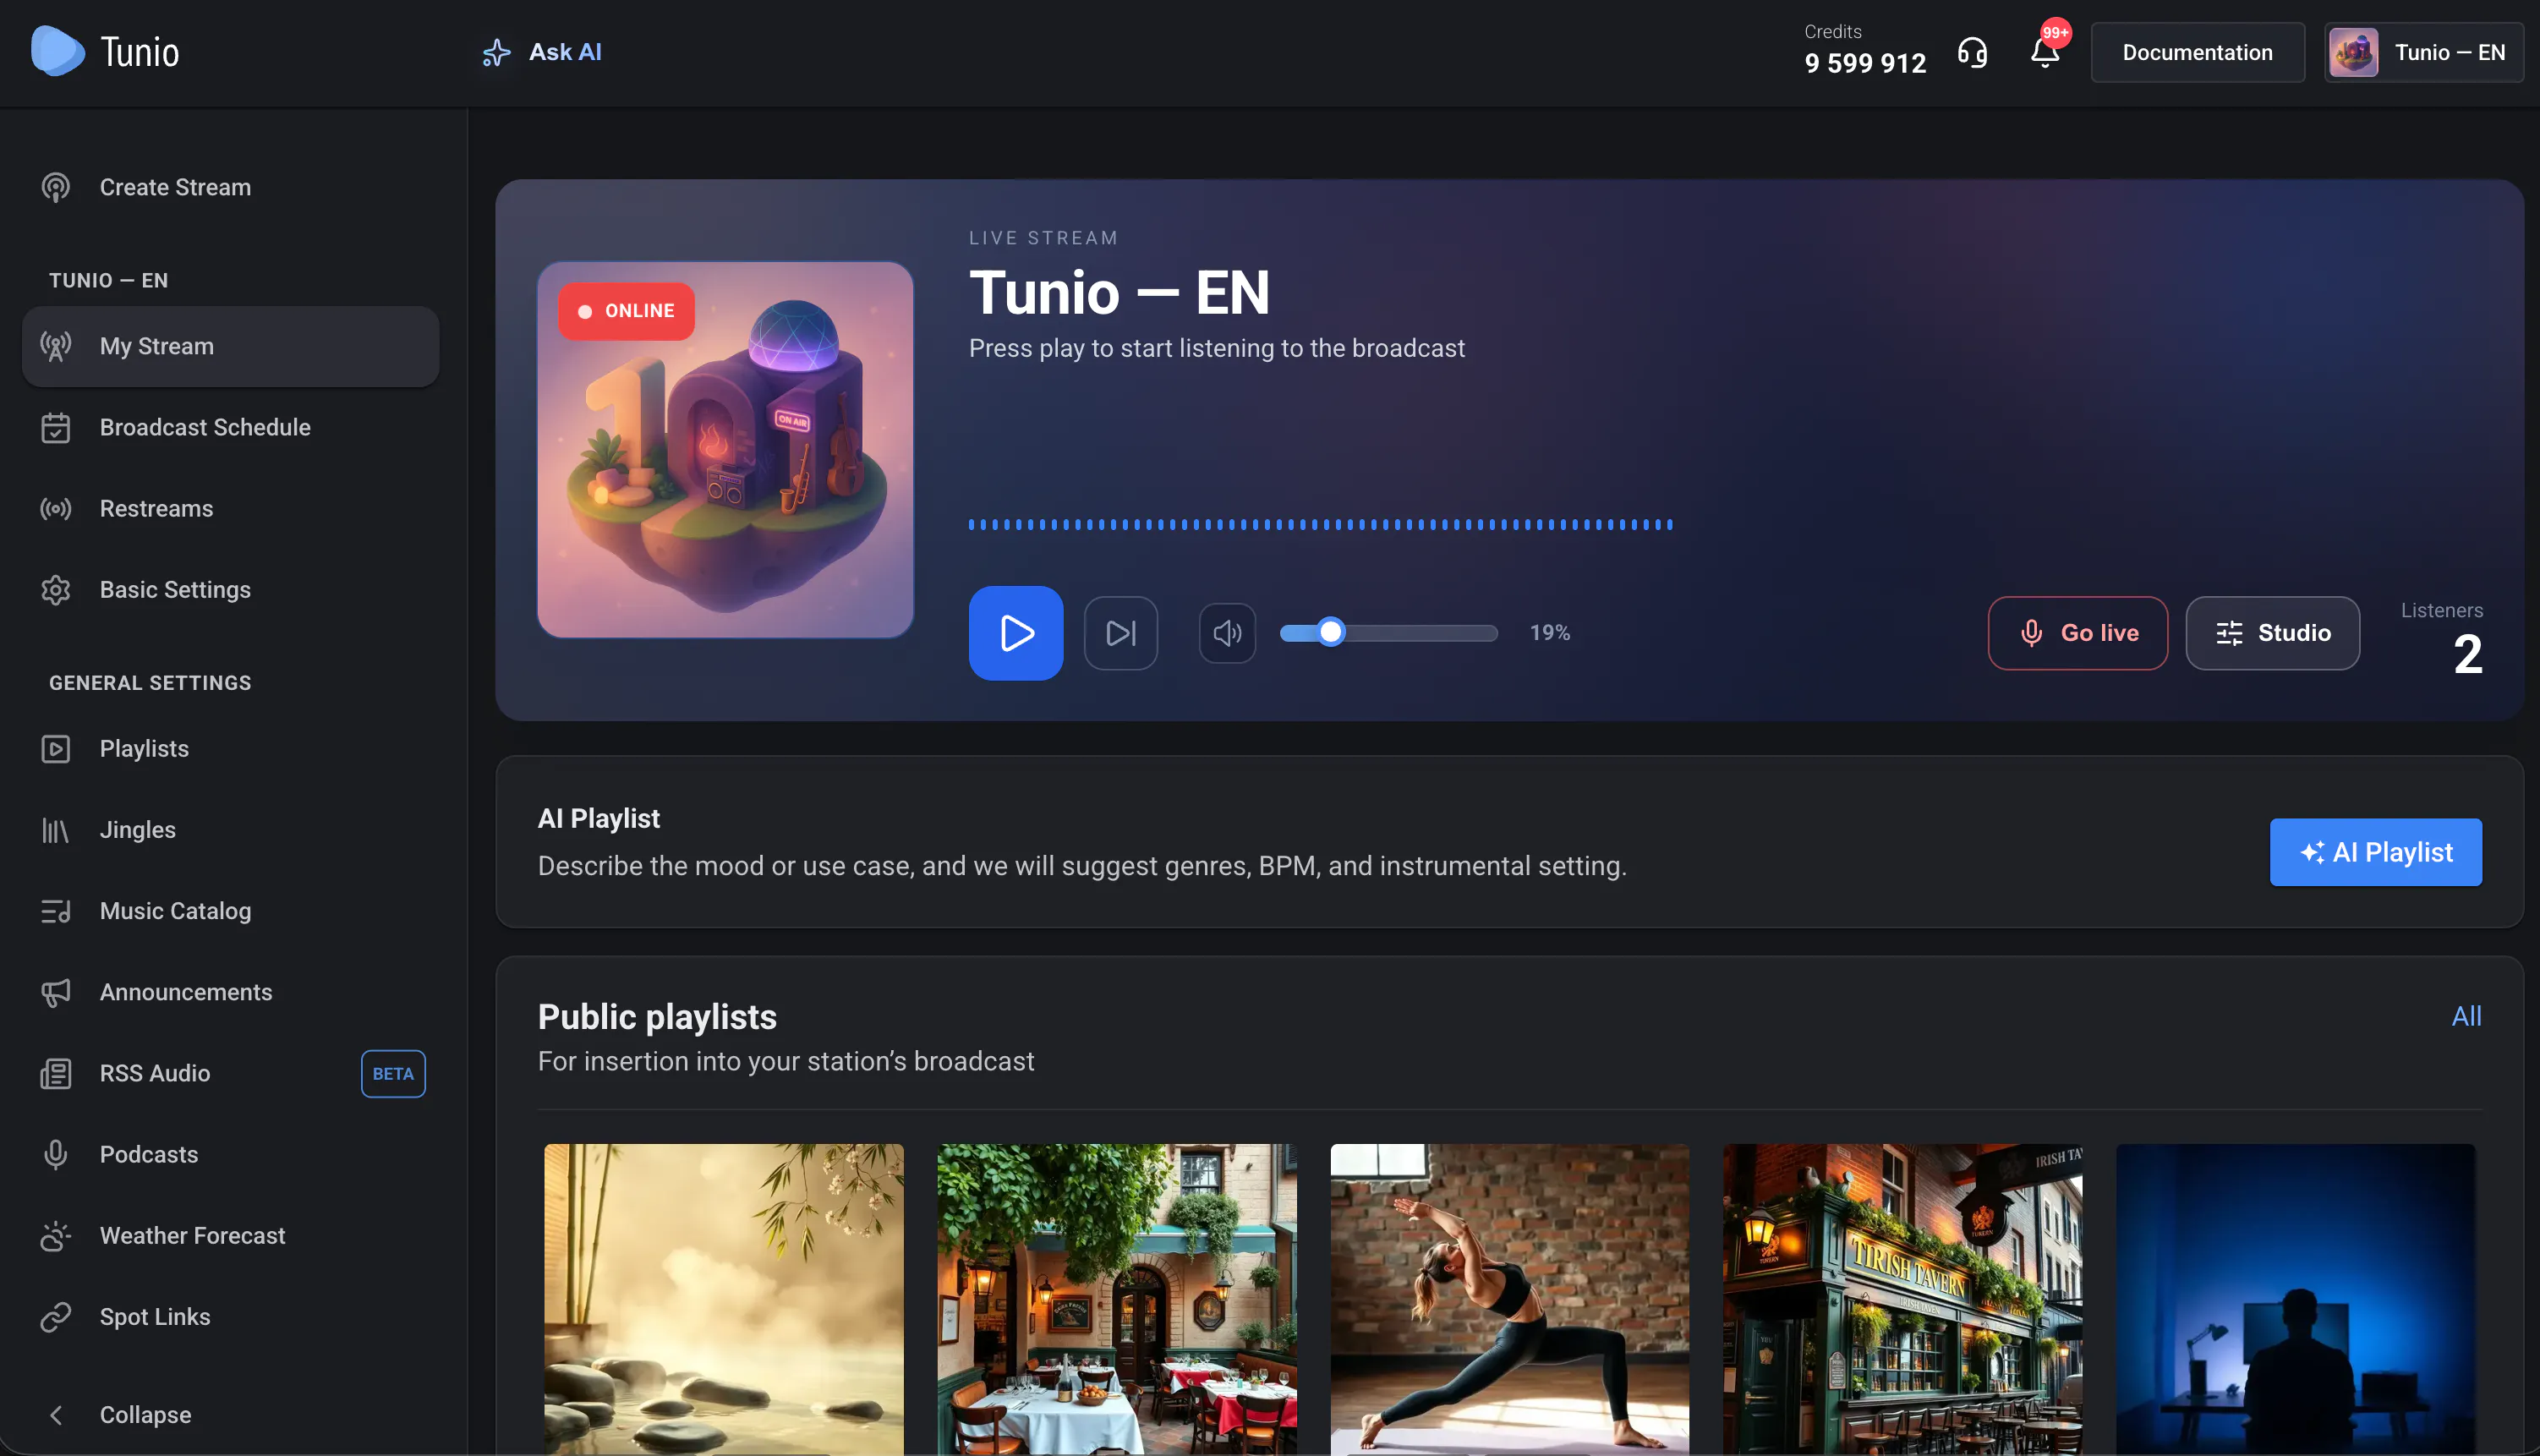Open the yoga playlist thumbnail

click(x=1510, y=1299)
